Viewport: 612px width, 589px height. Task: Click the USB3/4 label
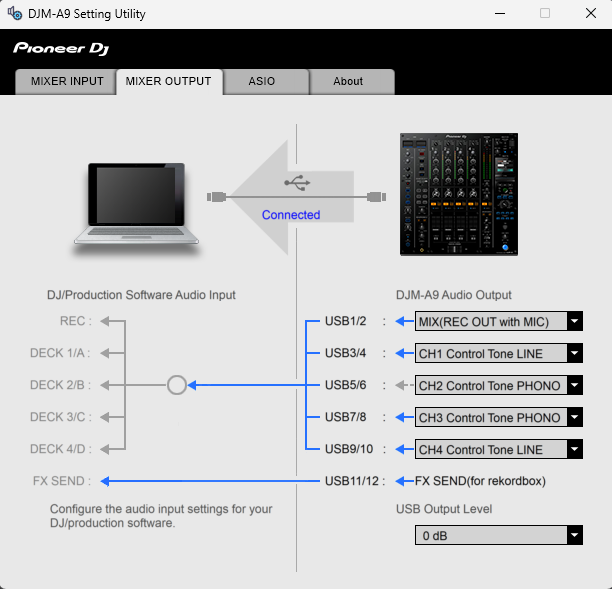coord(345,353)
